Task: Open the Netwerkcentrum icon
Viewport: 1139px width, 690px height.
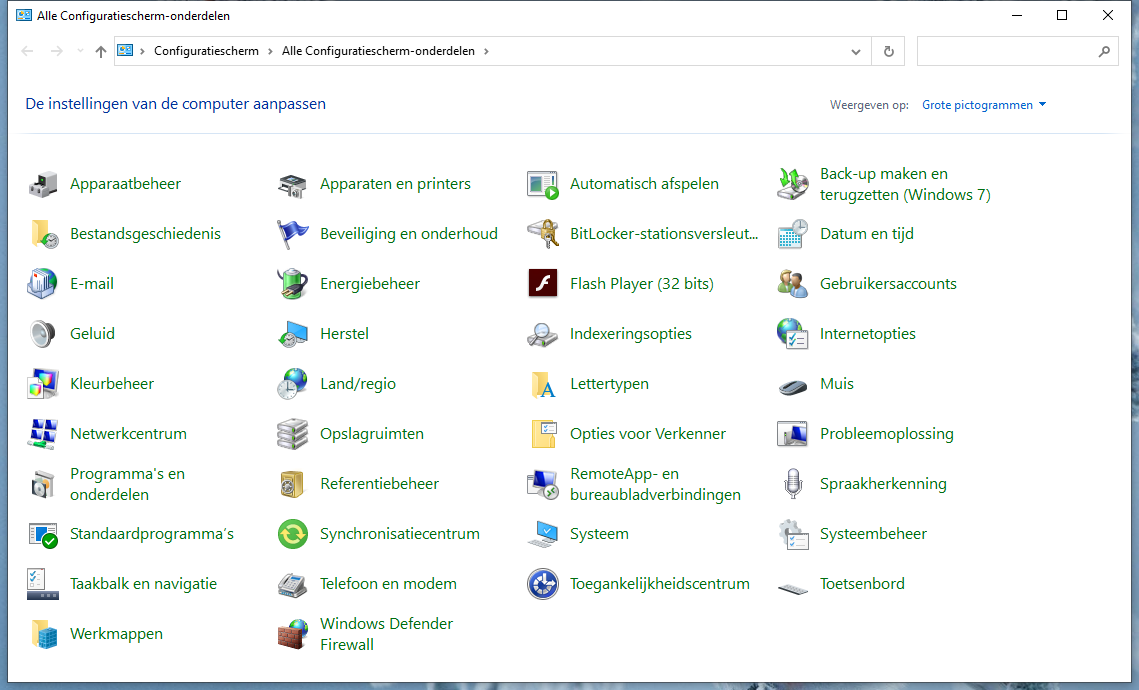Action: 43,434
